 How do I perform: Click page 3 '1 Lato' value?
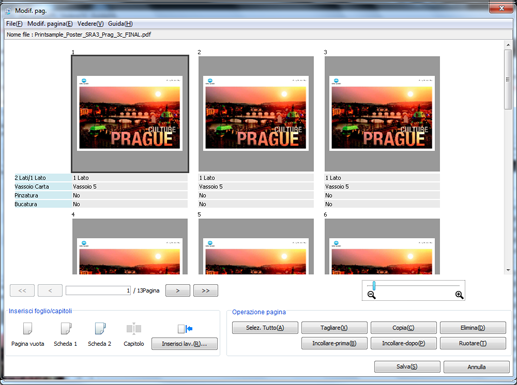333,178
